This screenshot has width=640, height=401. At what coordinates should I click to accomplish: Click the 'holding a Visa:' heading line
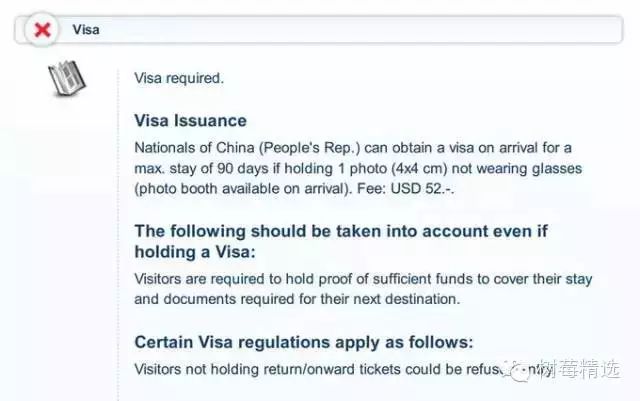pos(195,252)
